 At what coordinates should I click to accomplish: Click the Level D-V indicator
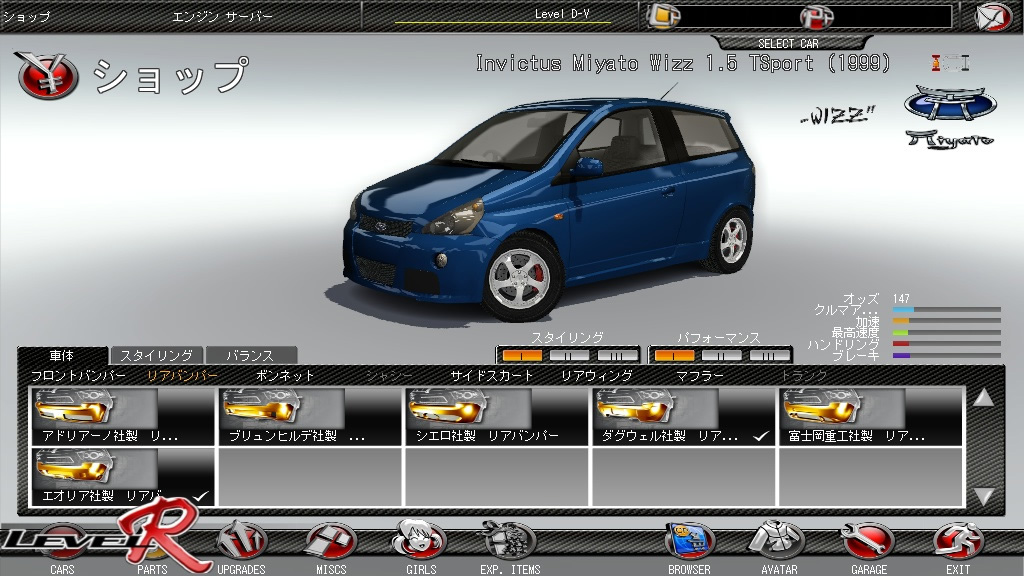click(x=562, y=14)
